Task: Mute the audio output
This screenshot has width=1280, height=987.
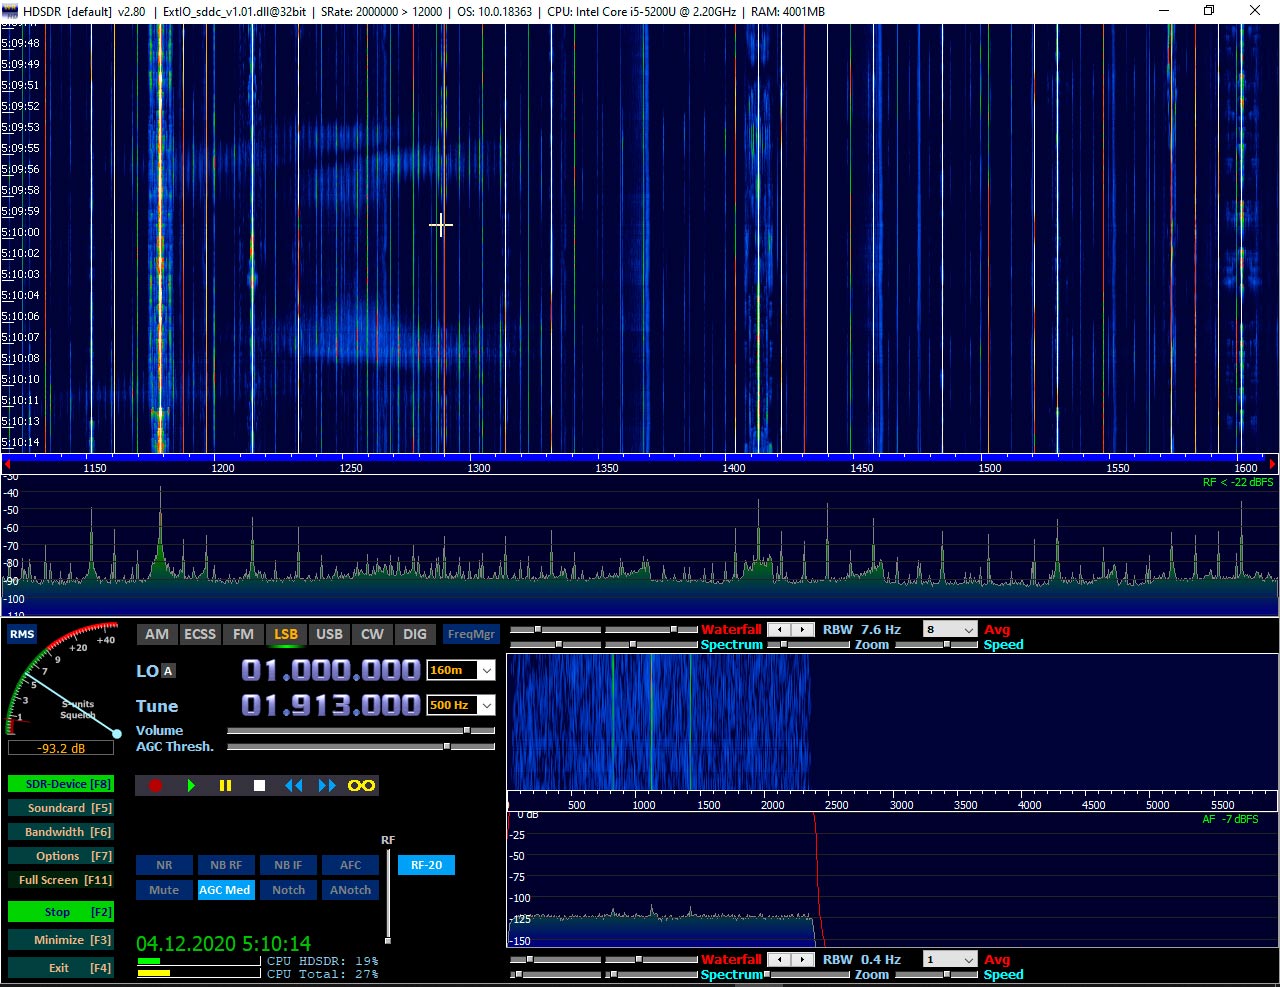Action: [x=164, y=890]
